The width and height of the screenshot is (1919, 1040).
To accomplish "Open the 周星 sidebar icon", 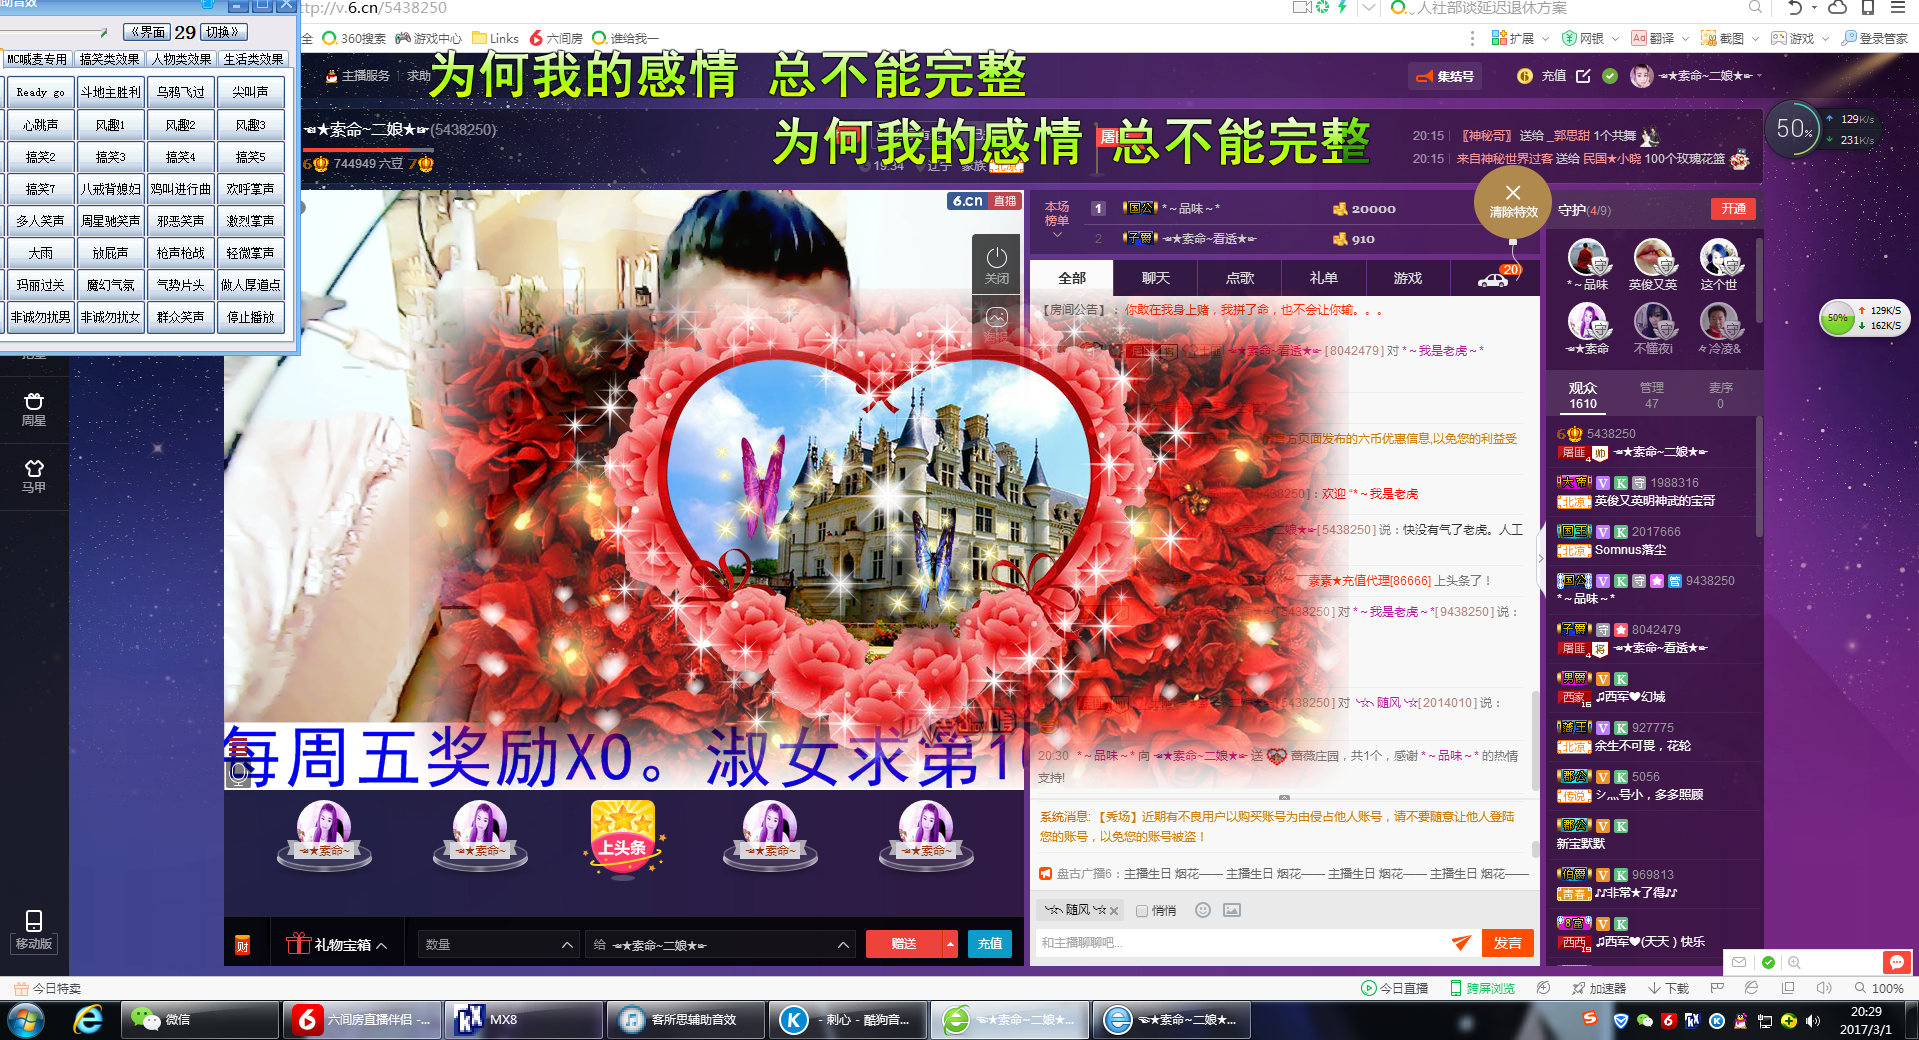I will [x=34, y=408].
